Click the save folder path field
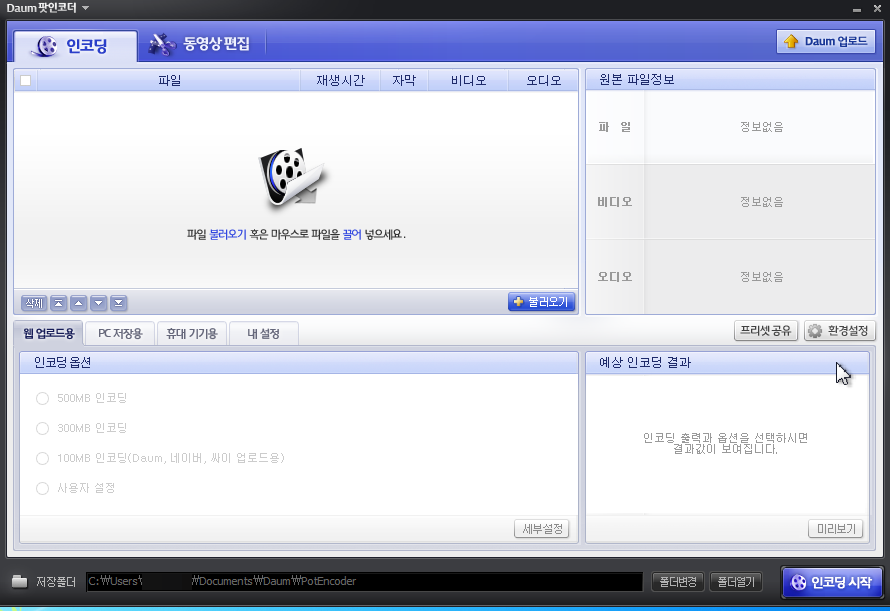The image size is (890, 611). (364, 581)
